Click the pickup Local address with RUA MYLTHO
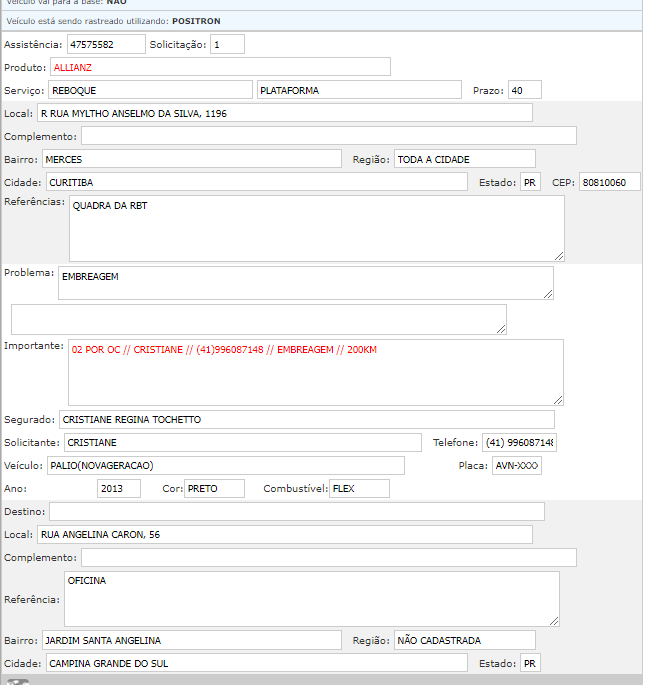Screen dimensions: 645x685 pos(284,113)
